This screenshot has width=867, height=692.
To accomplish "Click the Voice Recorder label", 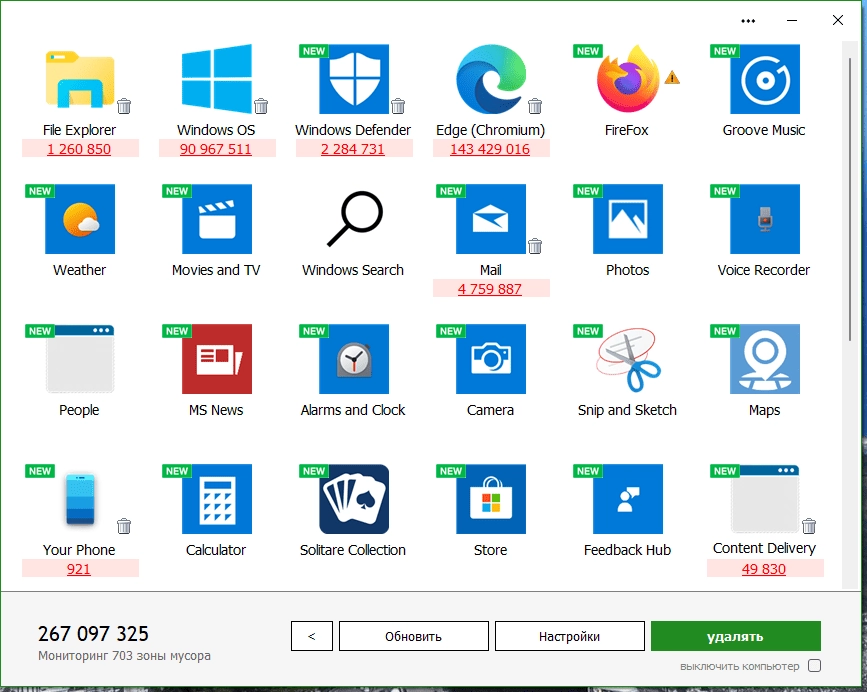I will (764, 270).
